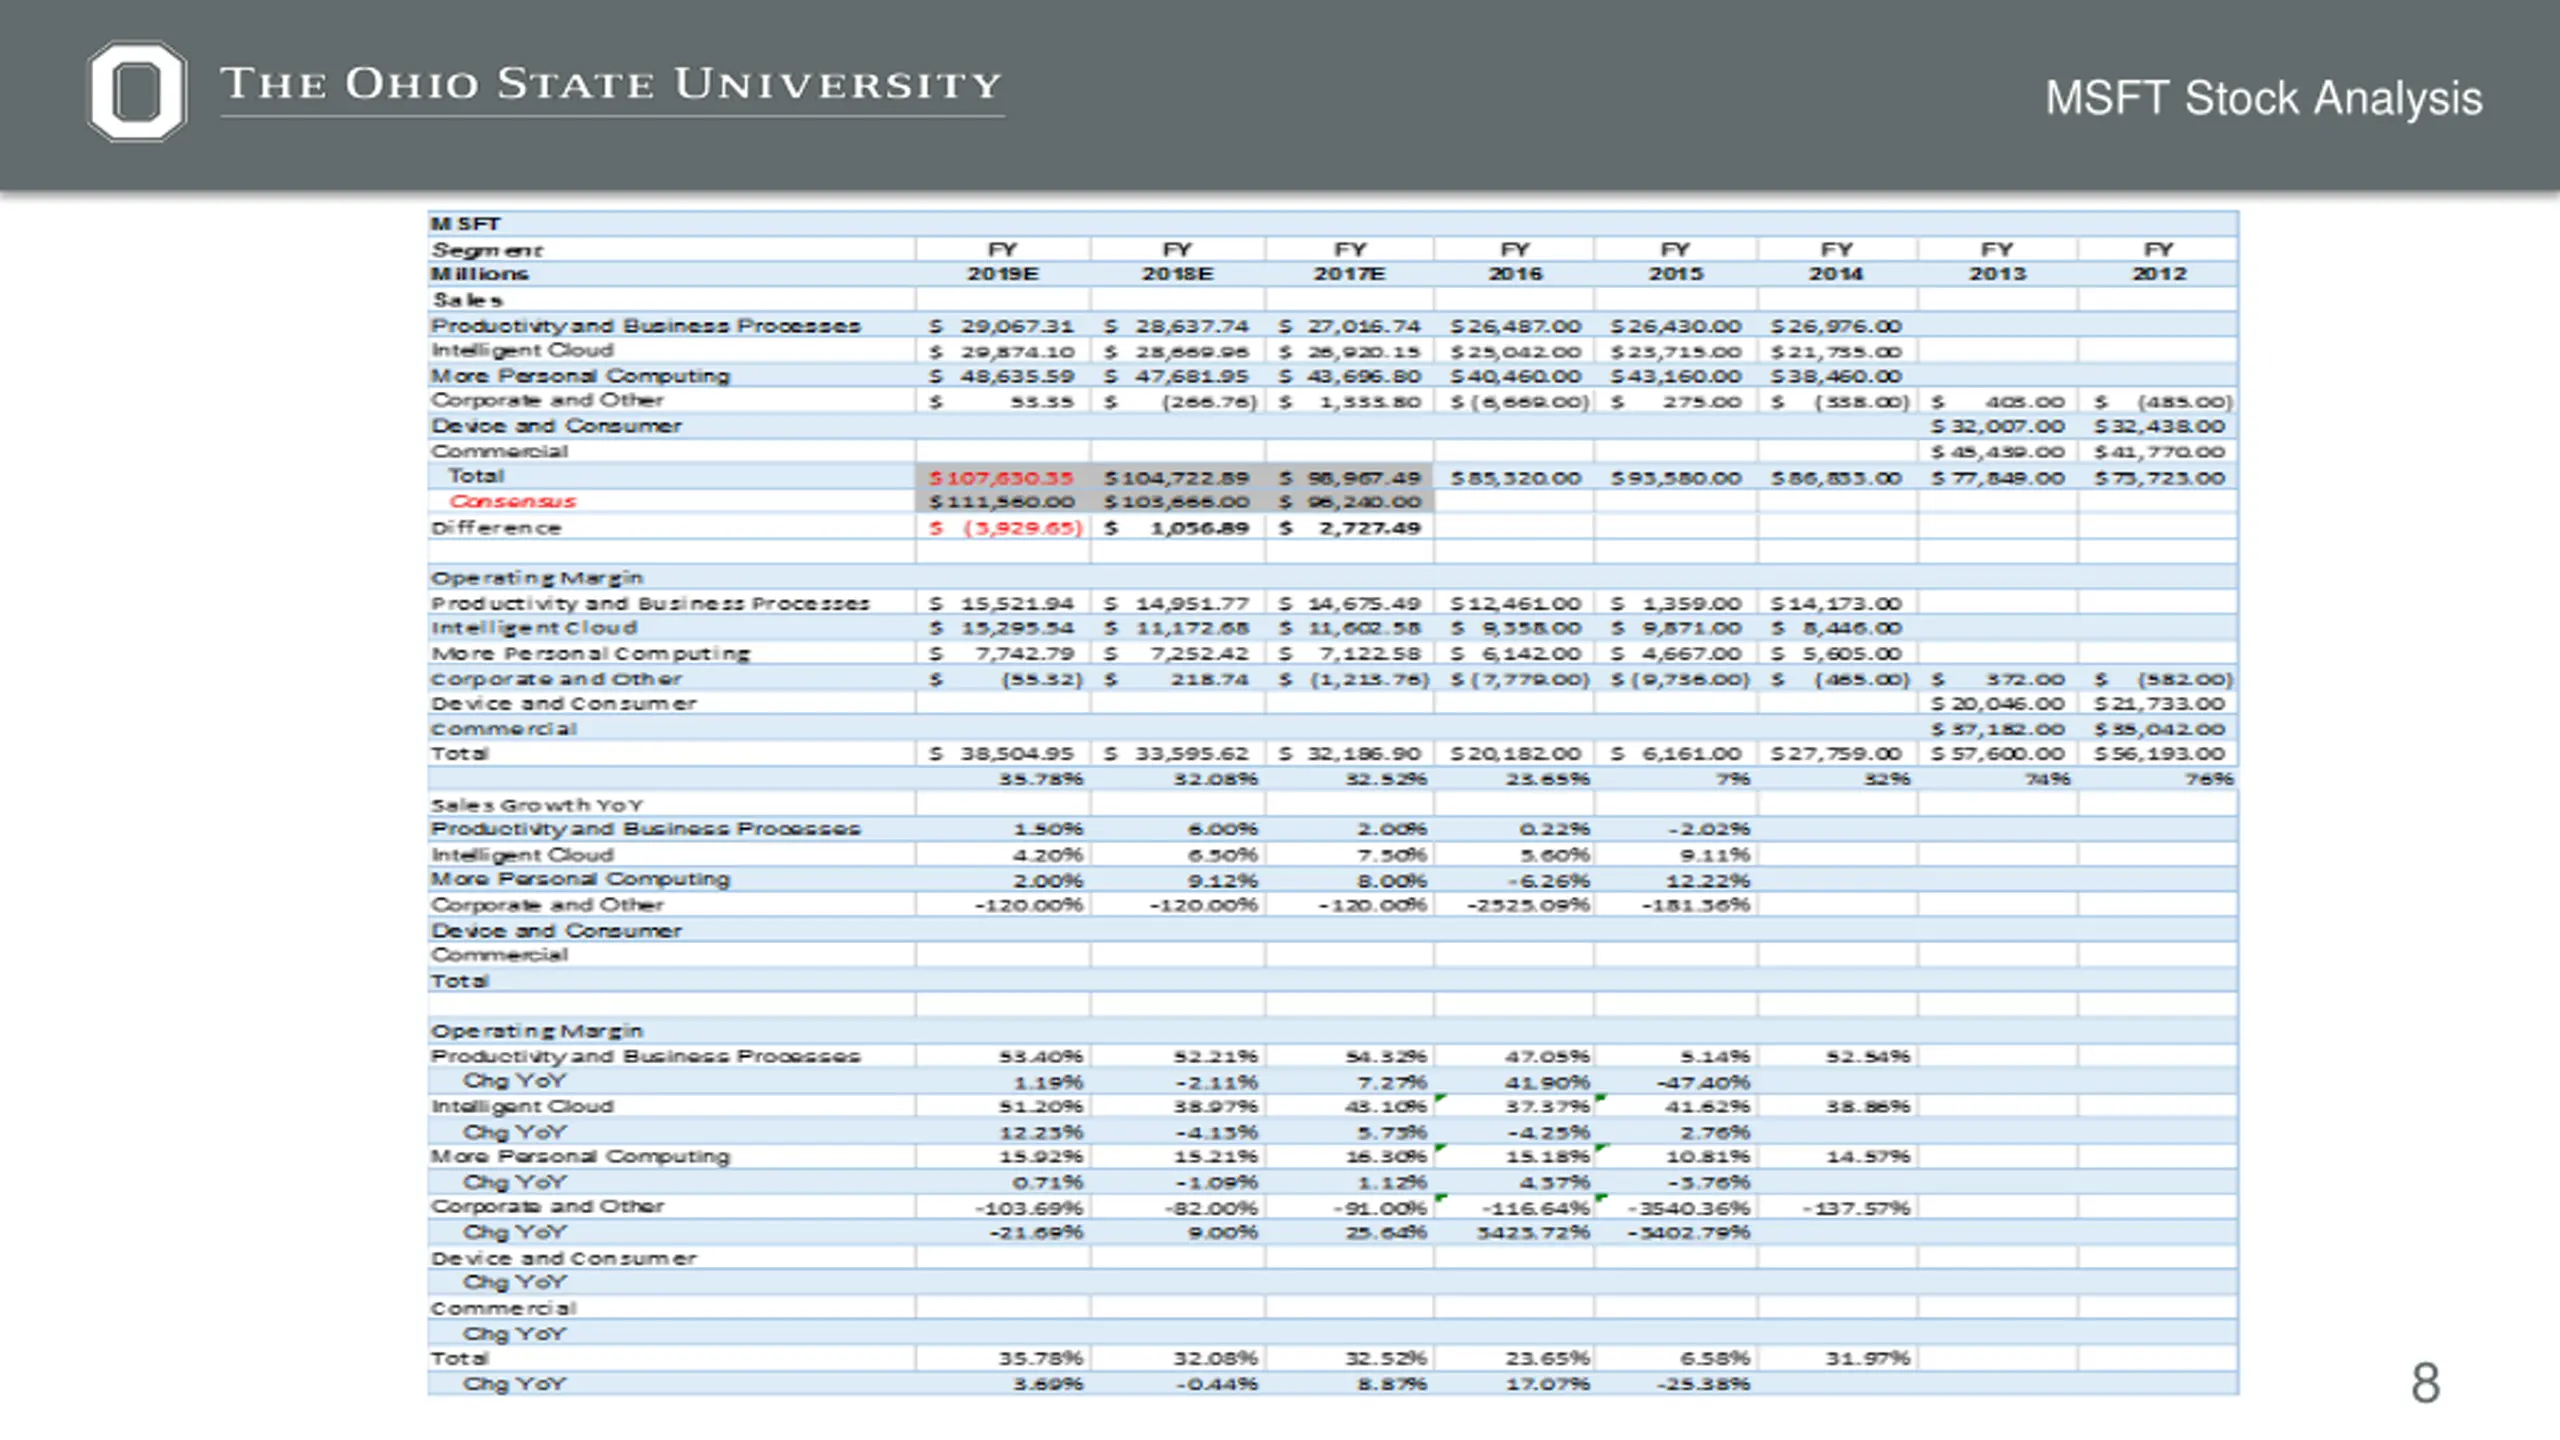2560x1440 pixels.
Task: Click the "Difference" row label
Action: tap(496, 527)
